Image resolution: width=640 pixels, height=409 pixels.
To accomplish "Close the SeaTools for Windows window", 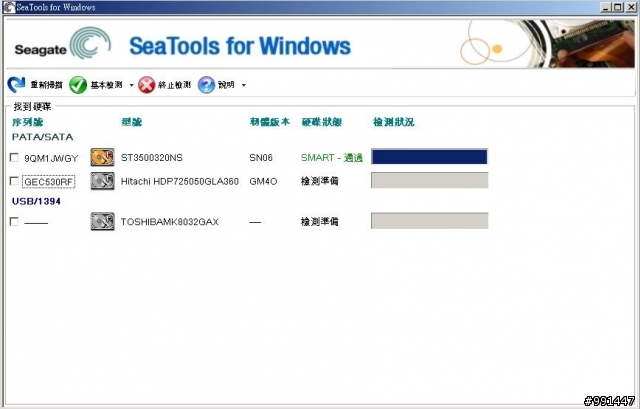I will [631, 7].
